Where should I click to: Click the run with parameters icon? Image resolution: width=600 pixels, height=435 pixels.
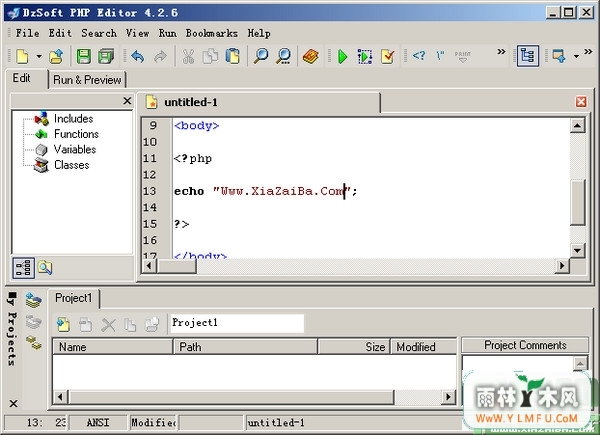click(x=365, y=56)
